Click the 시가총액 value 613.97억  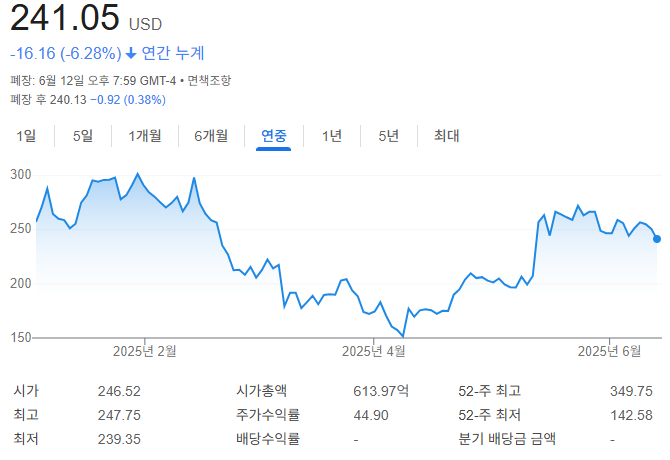point(381,391)
